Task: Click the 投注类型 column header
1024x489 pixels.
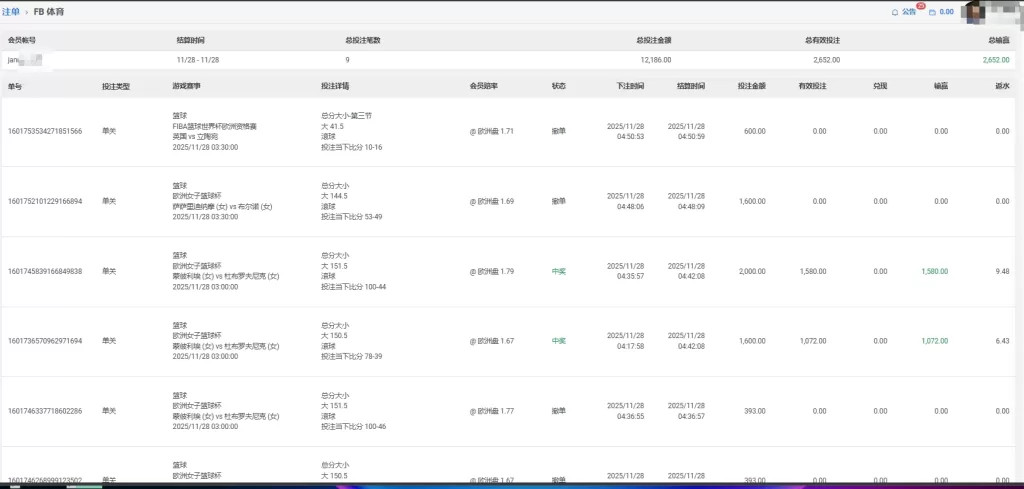Action: (x=115, y=86)
